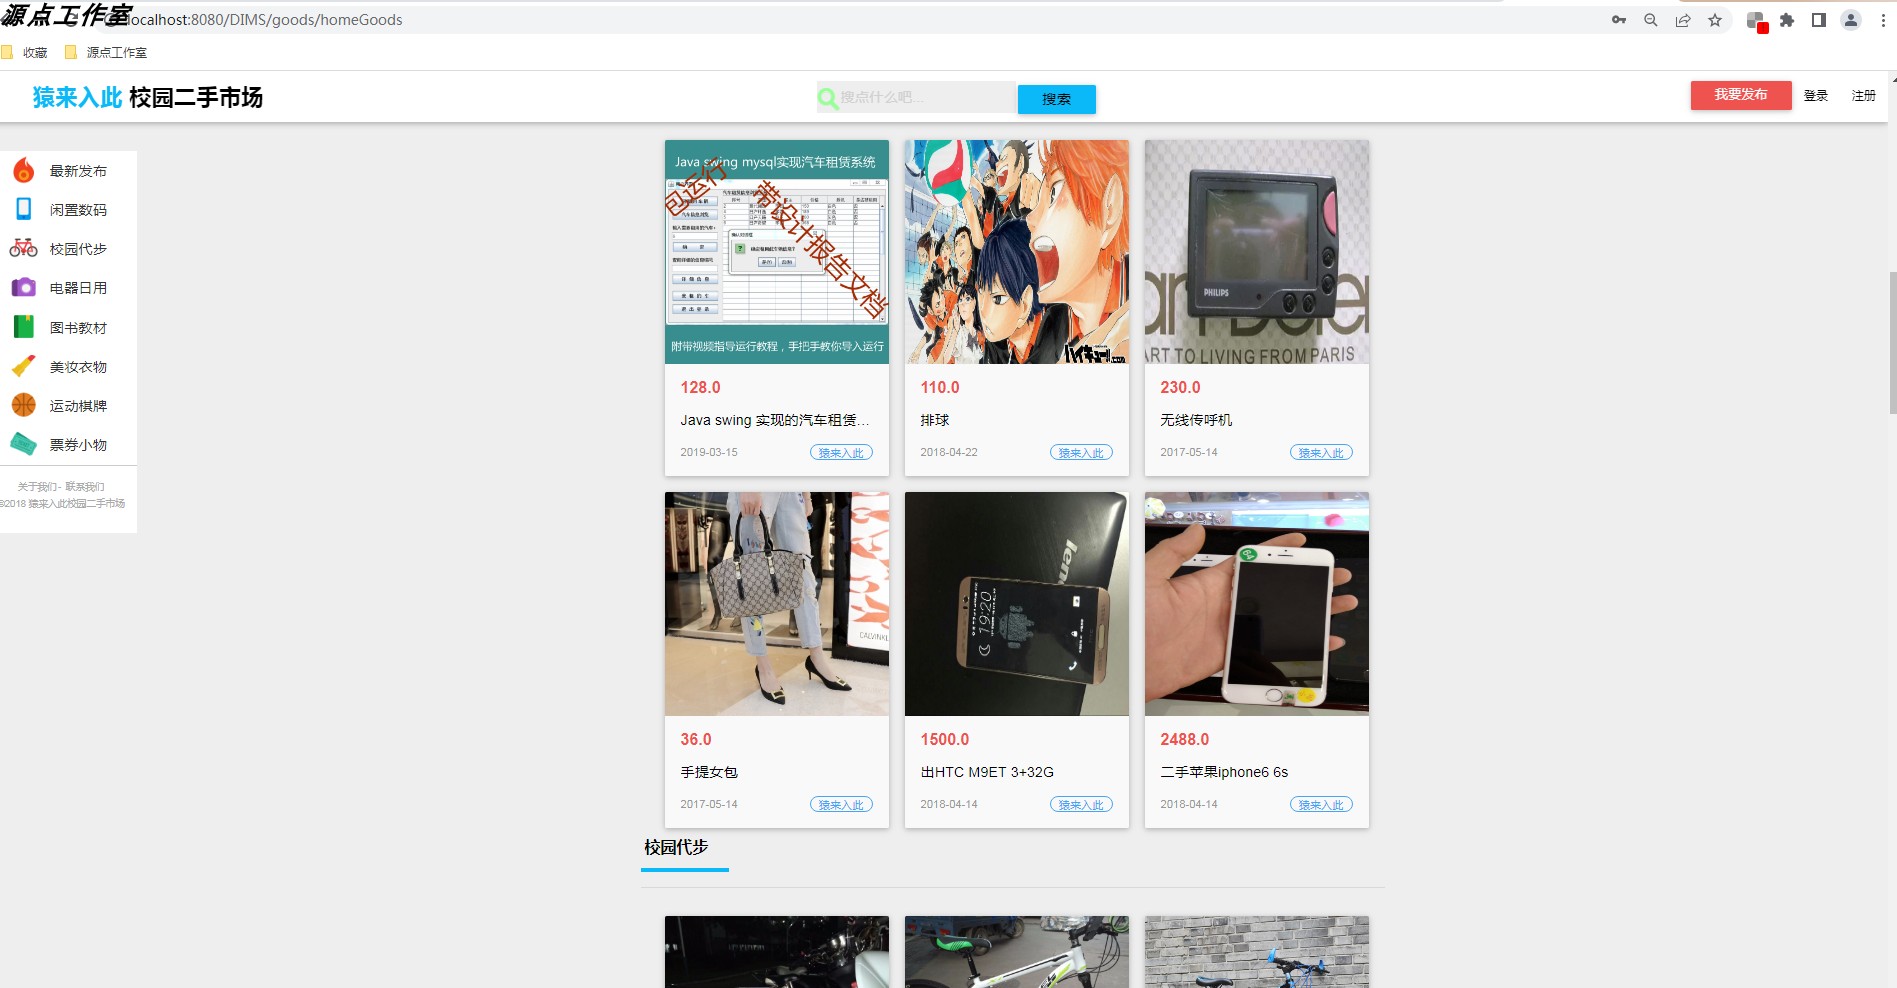Click the share page icon in address bar
Image resolution: width=1897 pixels, height=988 pixels.
point(1683,20)
